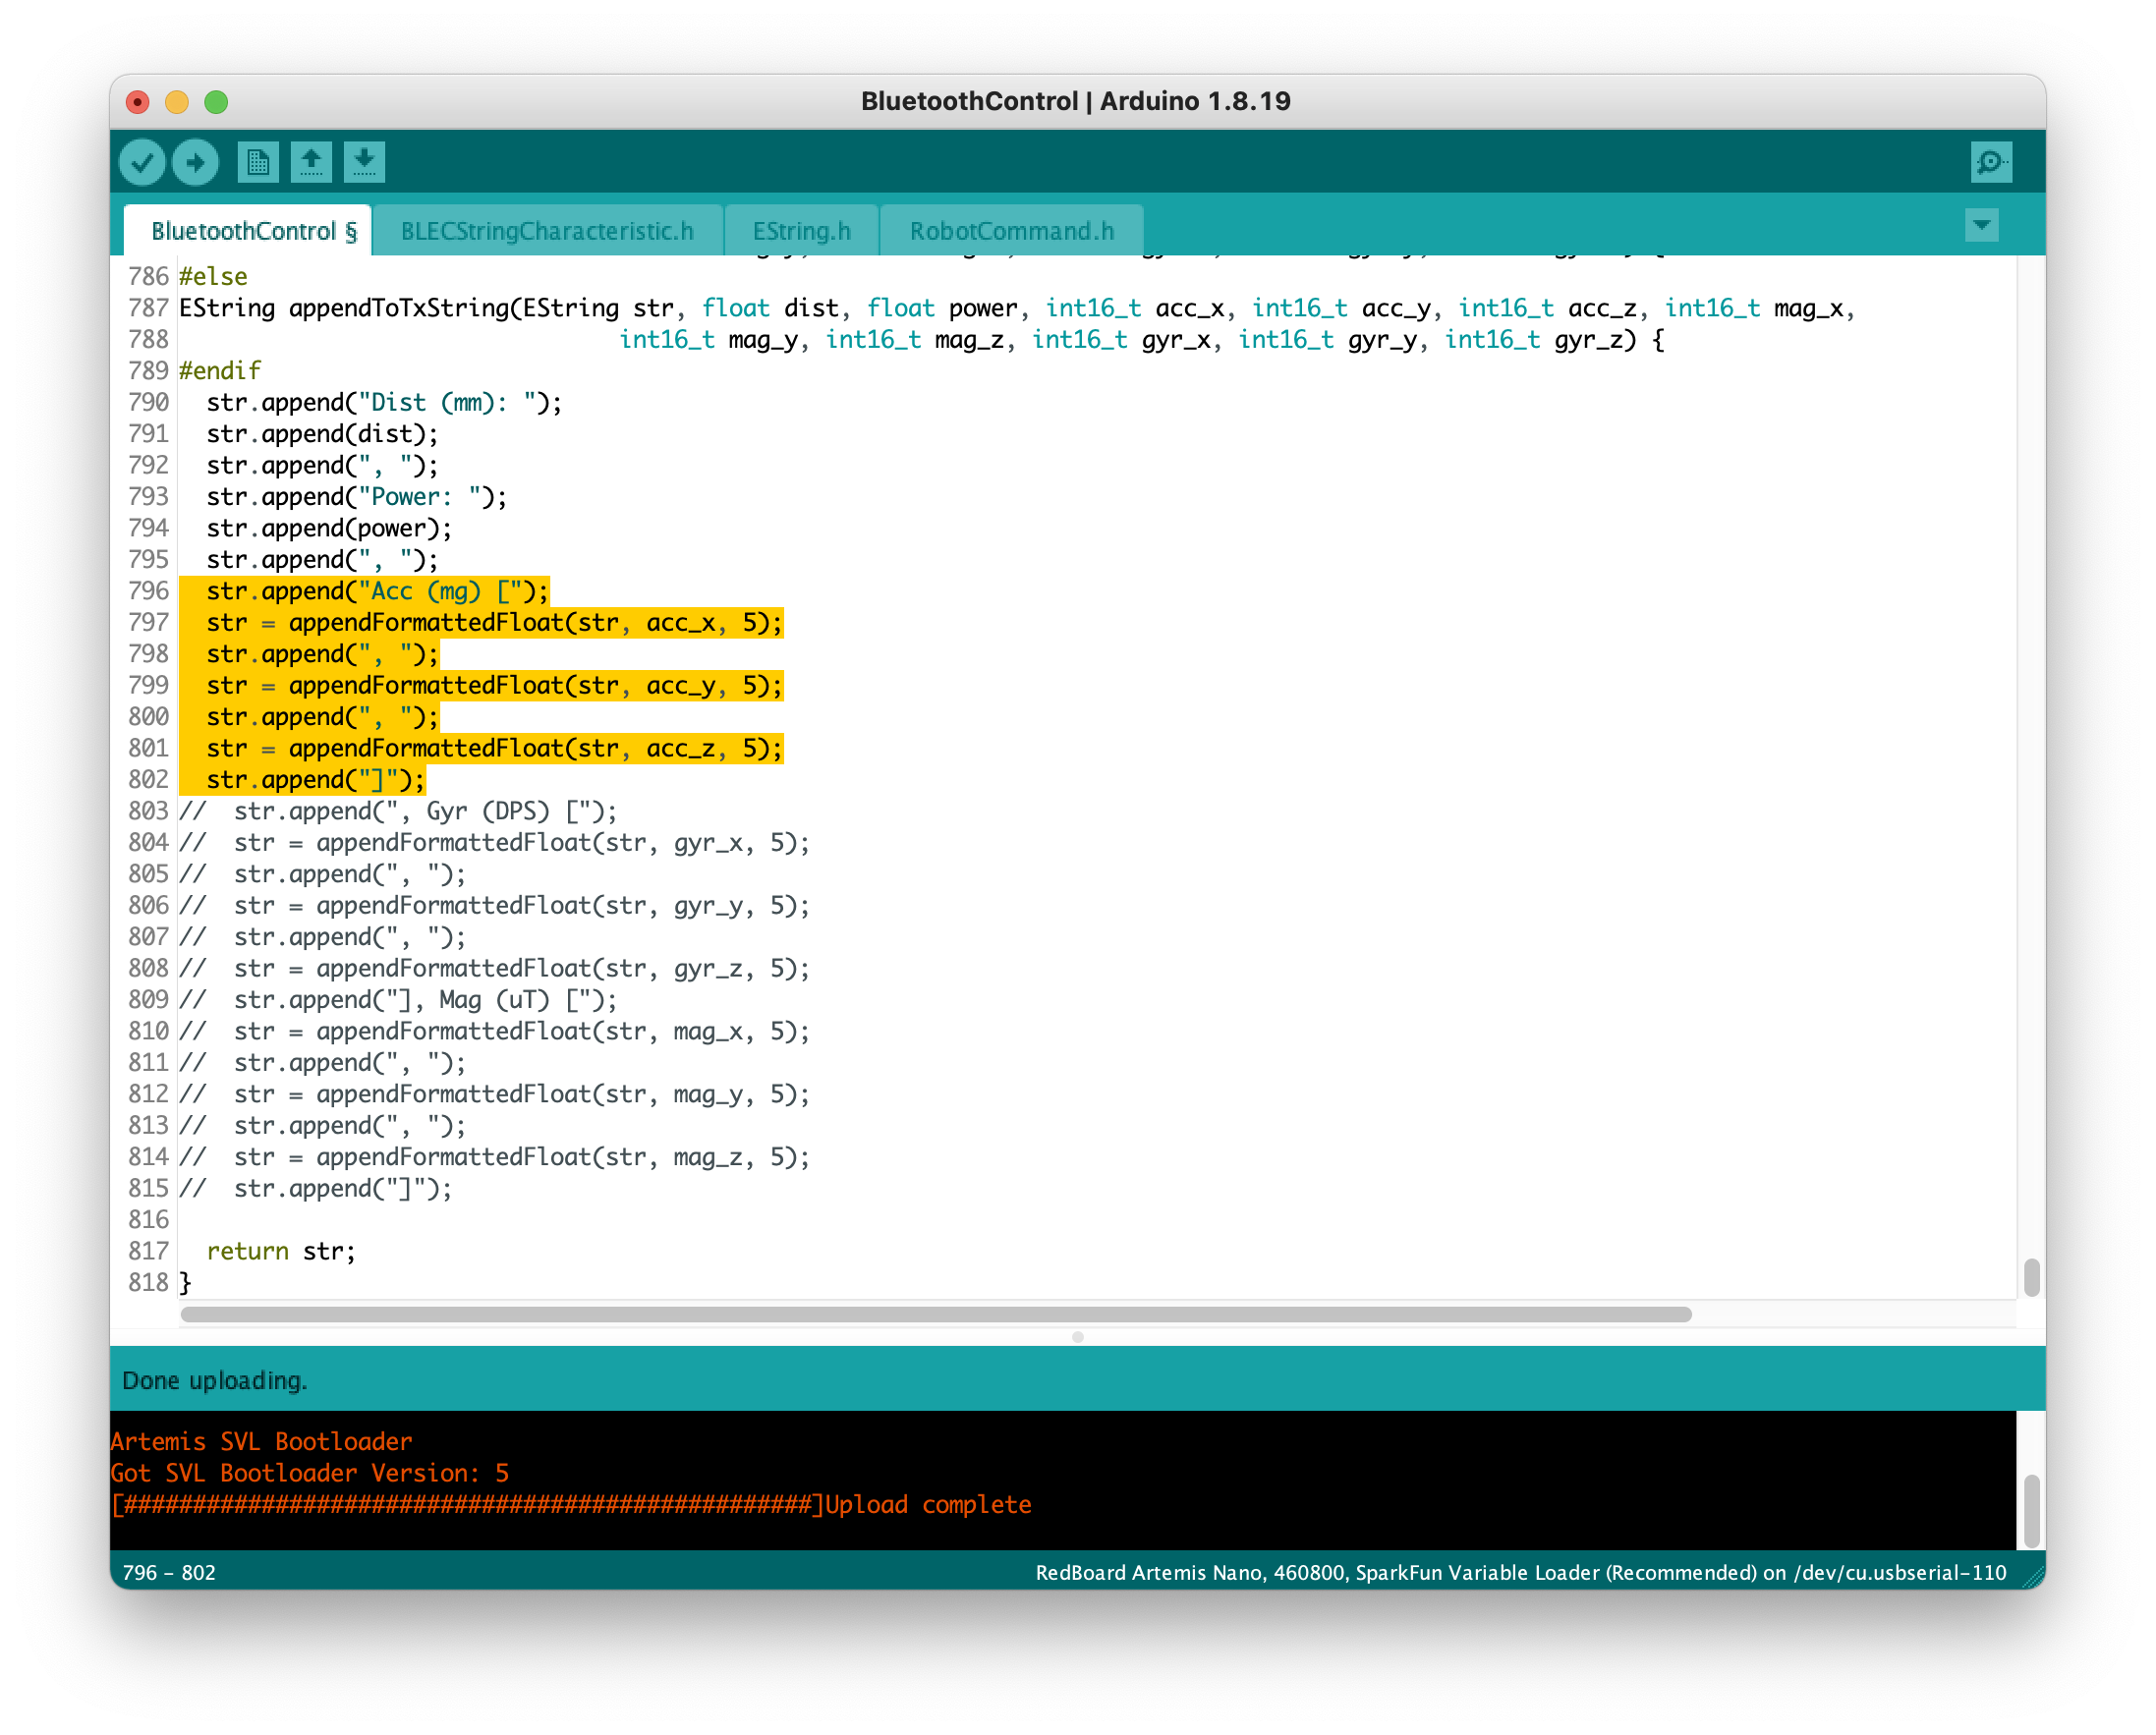
Task: Click 'mag_z' in commented line 814
Action: coord(708,1157)
